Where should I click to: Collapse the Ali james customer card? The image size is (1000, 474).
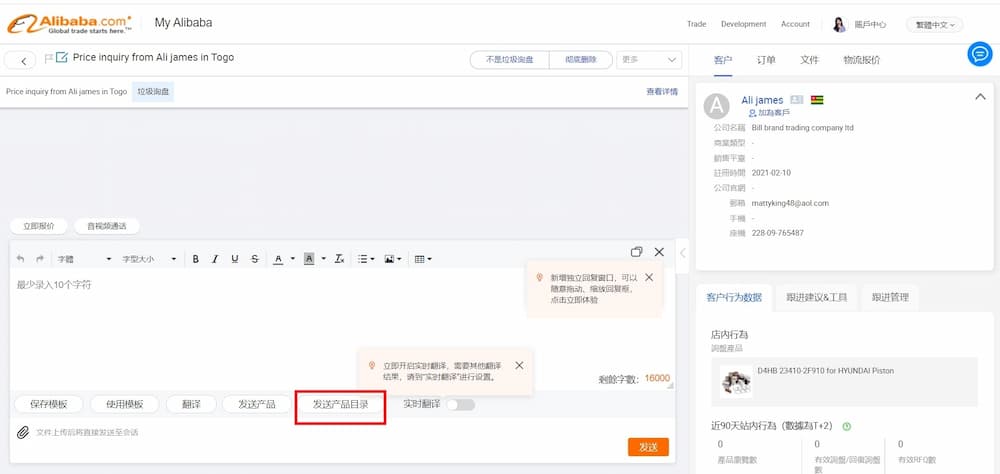pyautogui.click(x=980, y=97)
